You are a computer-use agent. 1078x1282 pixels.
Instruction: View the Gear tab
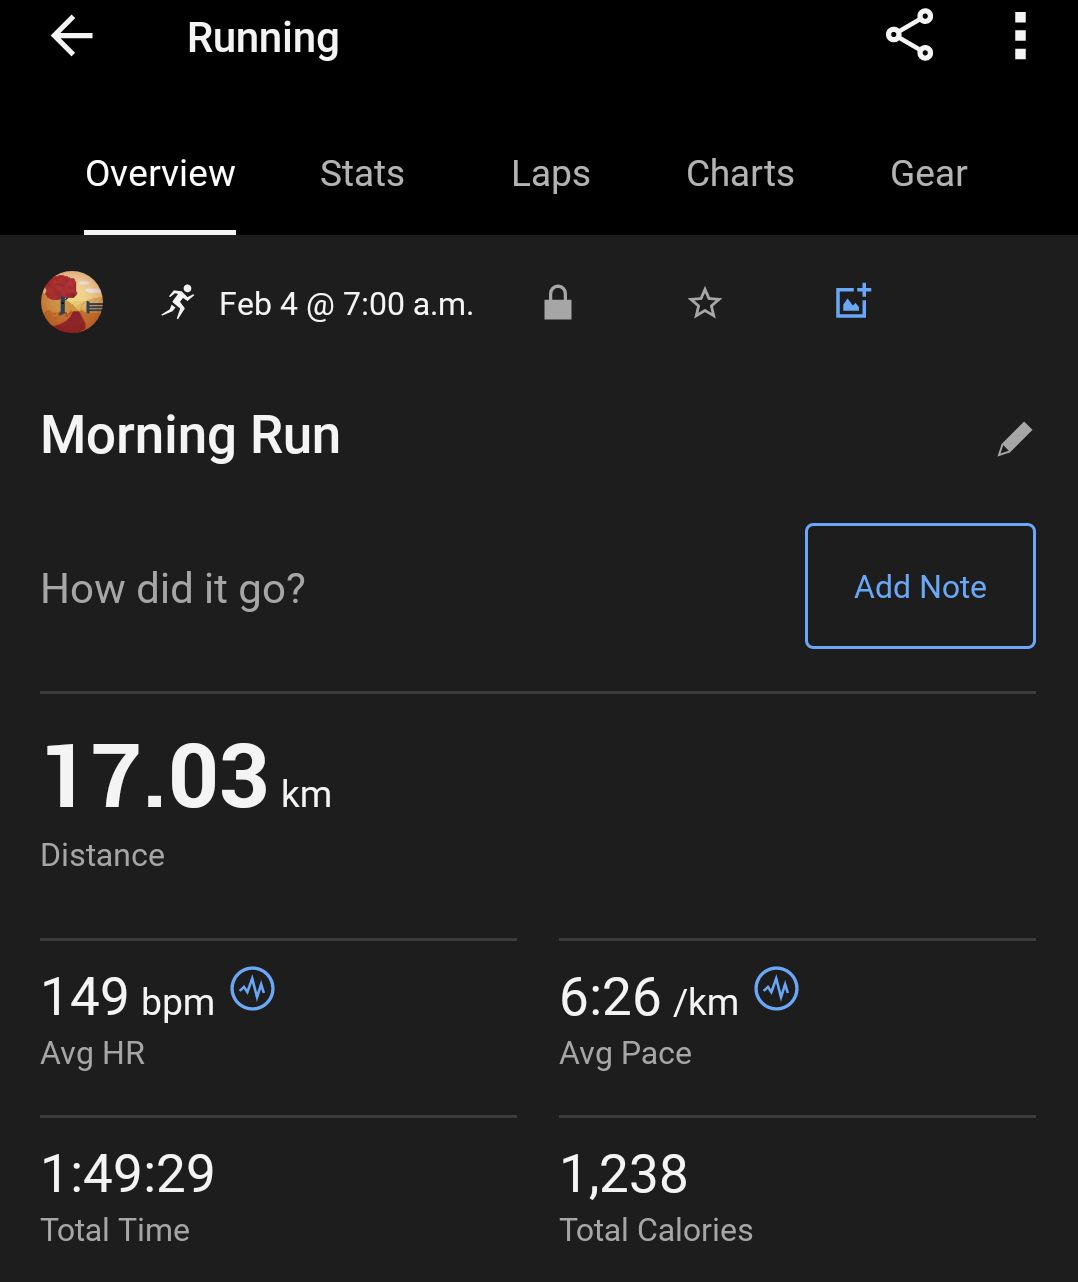928,174
